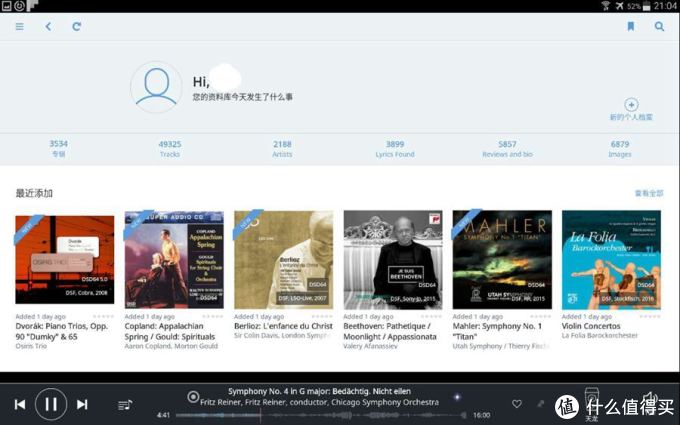Open artist Aaron Copland, Morton Gould

click(171, 346)
